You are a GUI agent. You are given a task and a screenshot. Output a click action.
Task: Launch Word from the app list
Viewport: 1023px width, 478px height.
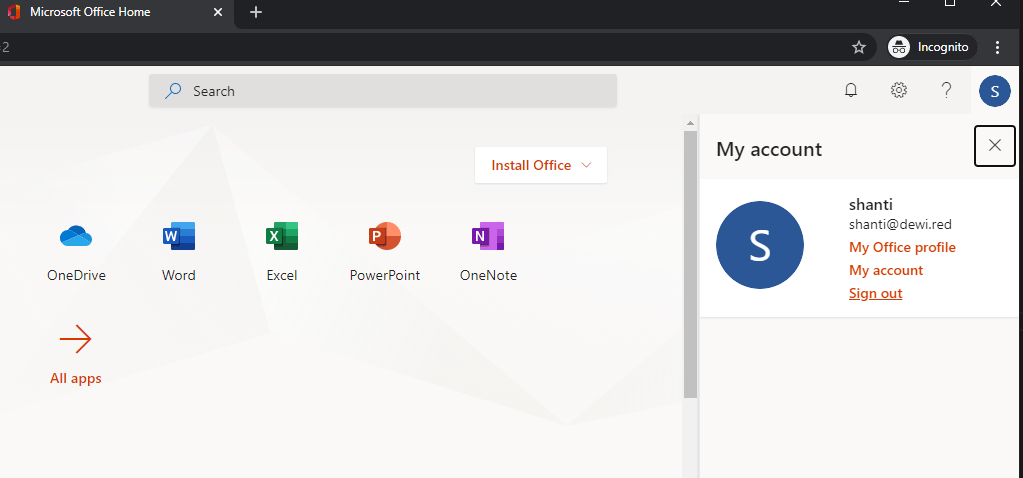click(179, 237)
